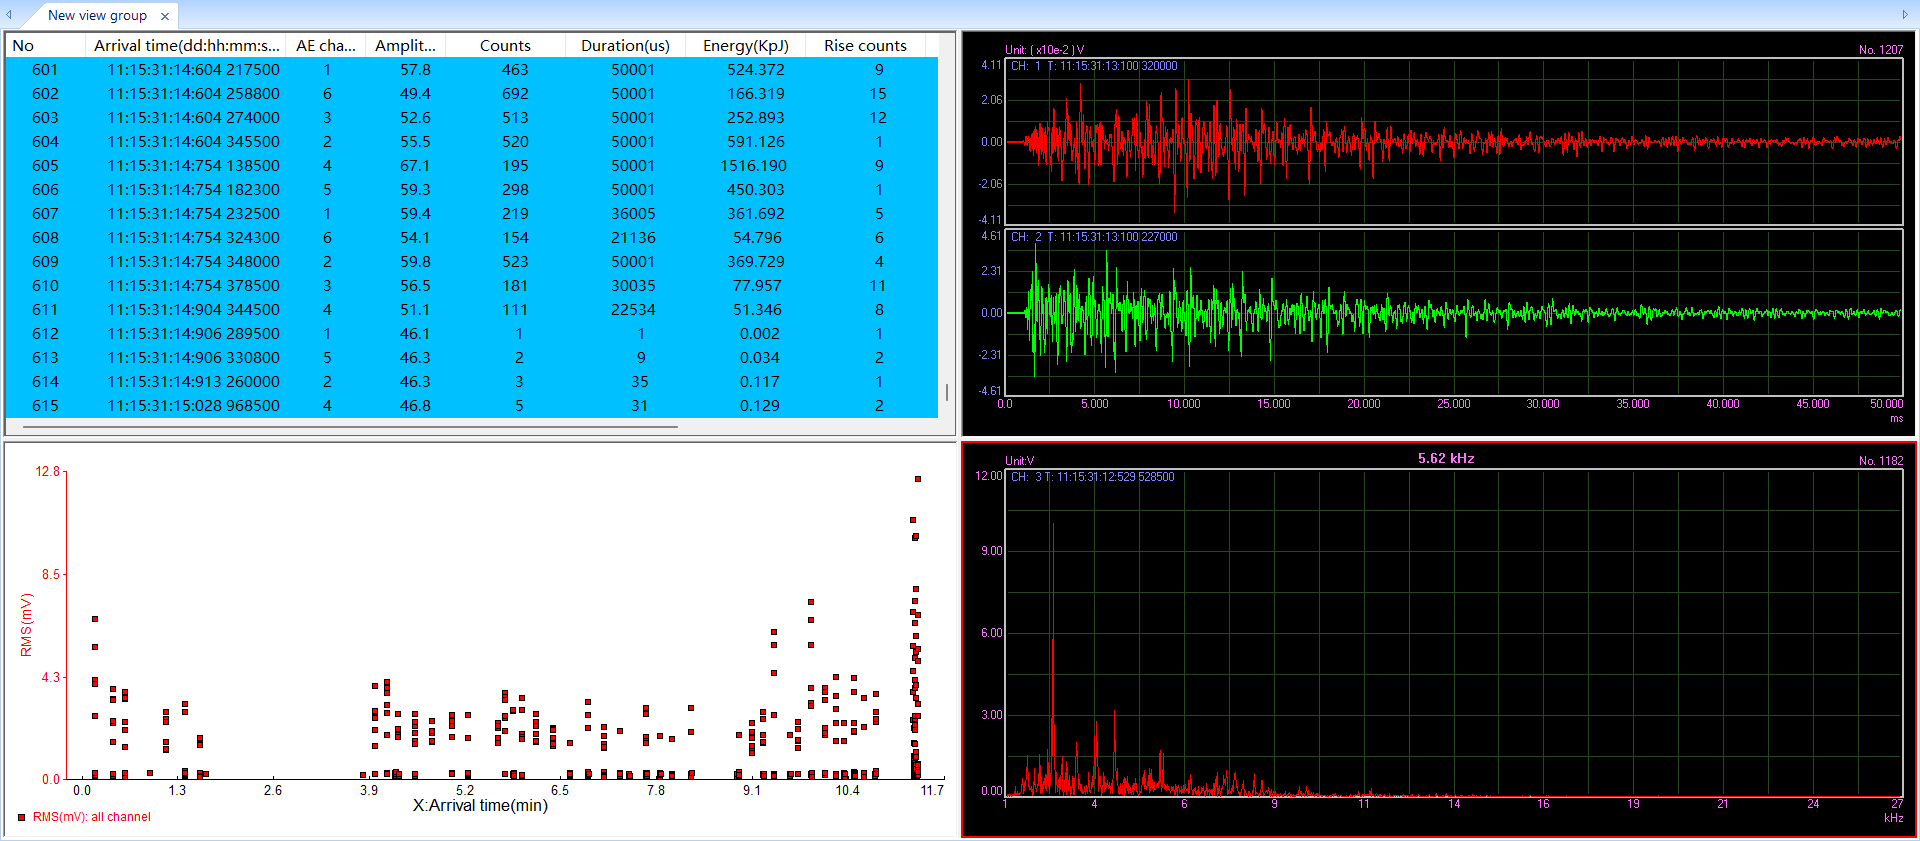Screen dimensions: 1920x841
Task: Sort by Counts column header
Action: tap(505, 45)
